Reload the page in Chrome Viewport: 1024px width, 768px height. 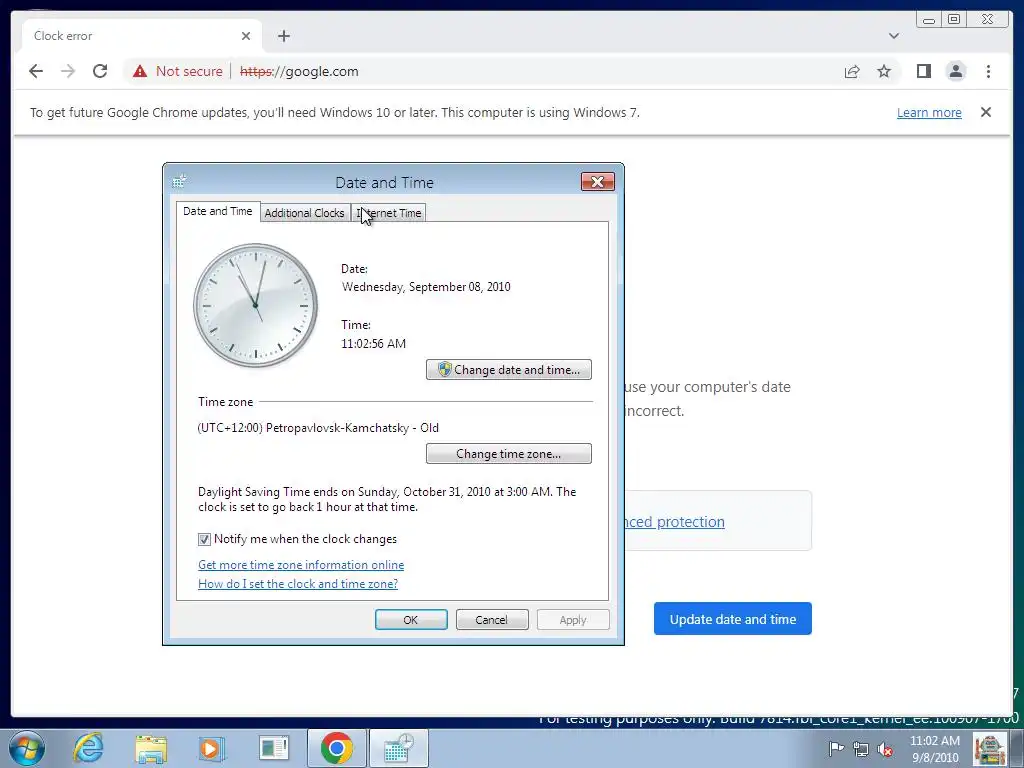click(100, 71)
